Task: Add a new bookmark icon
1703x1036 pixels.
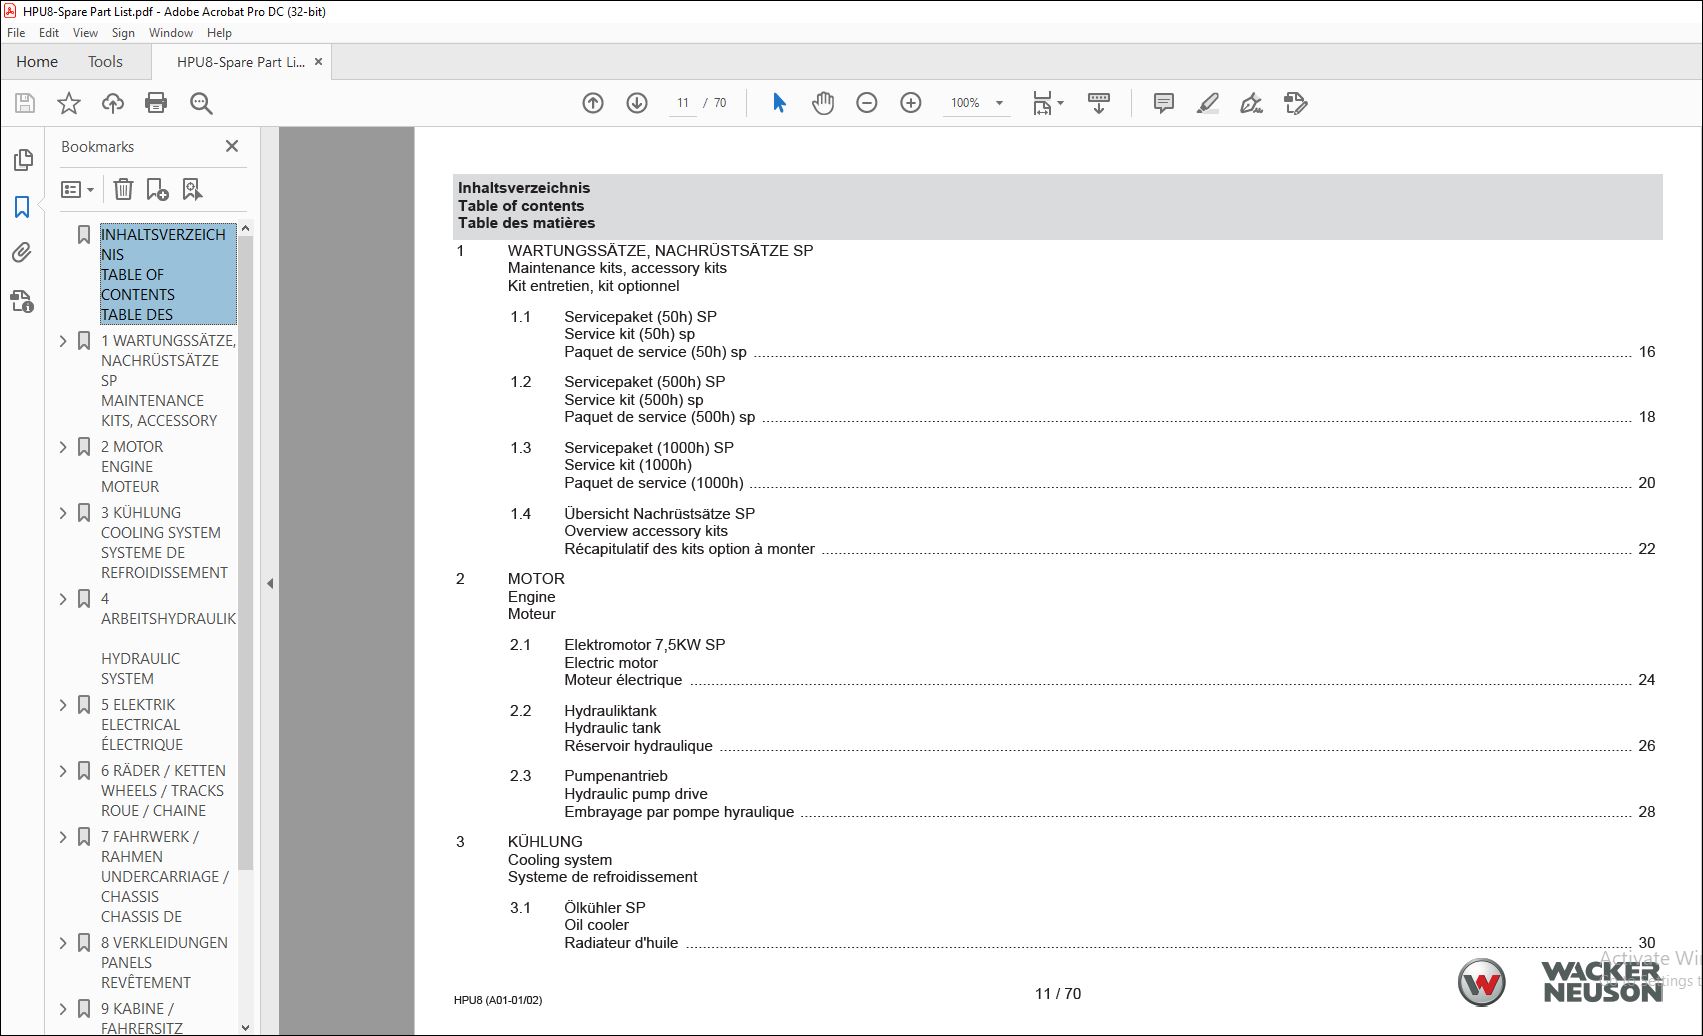Action: [157, 189]
